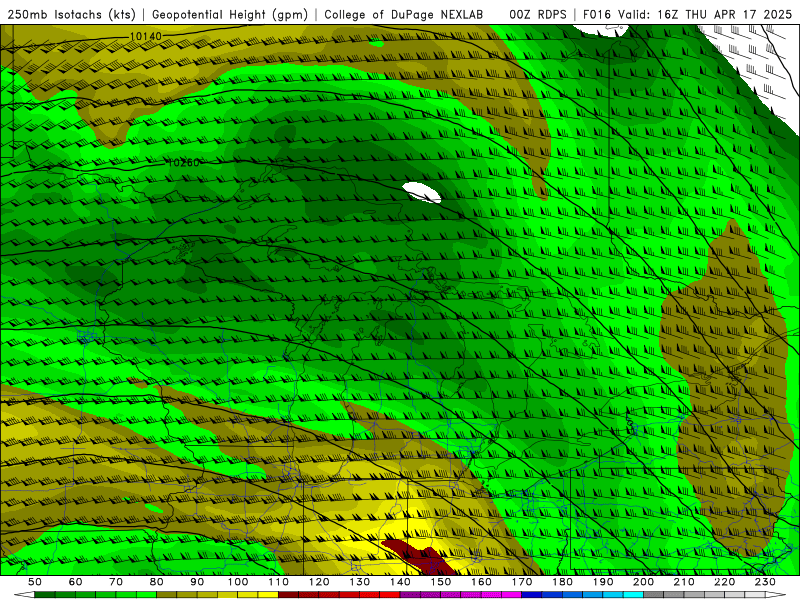Viewport: 800px width, 600px height.
Task: Click the '110' value on the color scale
Action: tap(279, 582)
